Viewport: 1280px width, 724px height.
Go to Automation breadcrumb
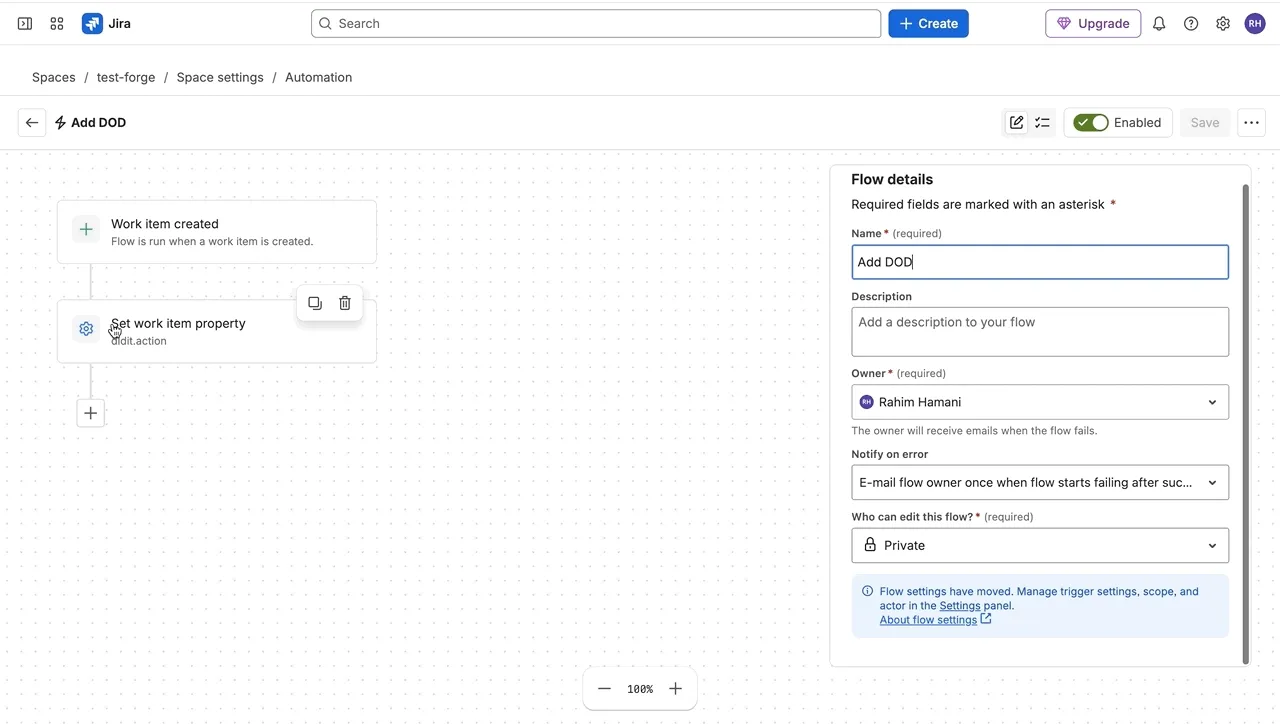click(x=318, y=77)
